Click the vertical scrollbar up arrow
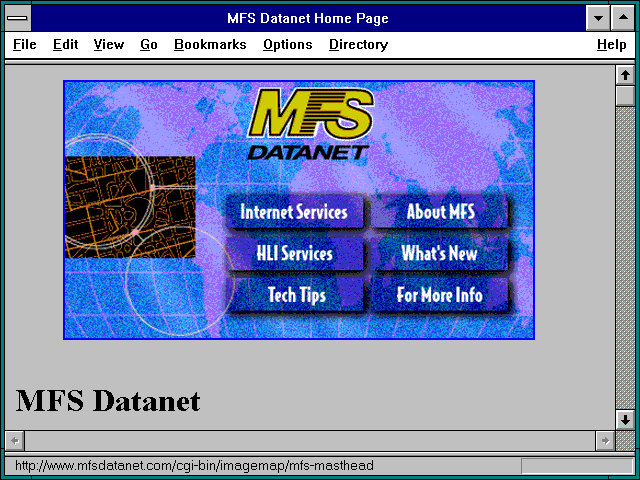 click(x=625, y=76)
